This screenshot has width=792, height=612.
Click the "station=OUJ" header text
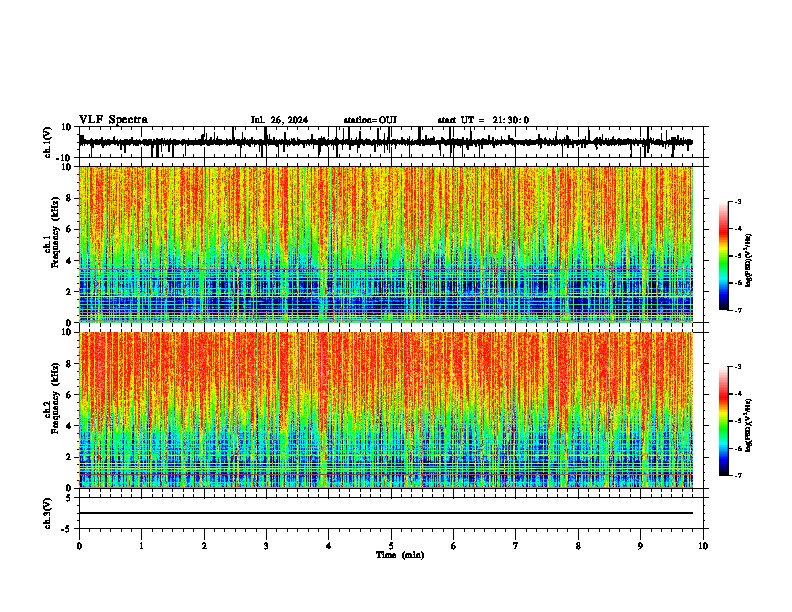[370, 120]
